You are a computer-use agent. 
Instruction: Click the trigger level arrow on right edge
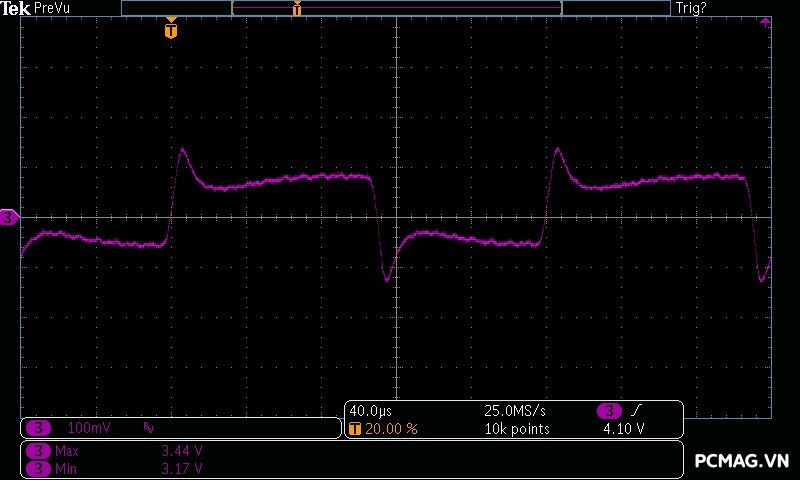click(x=766, y=21)
